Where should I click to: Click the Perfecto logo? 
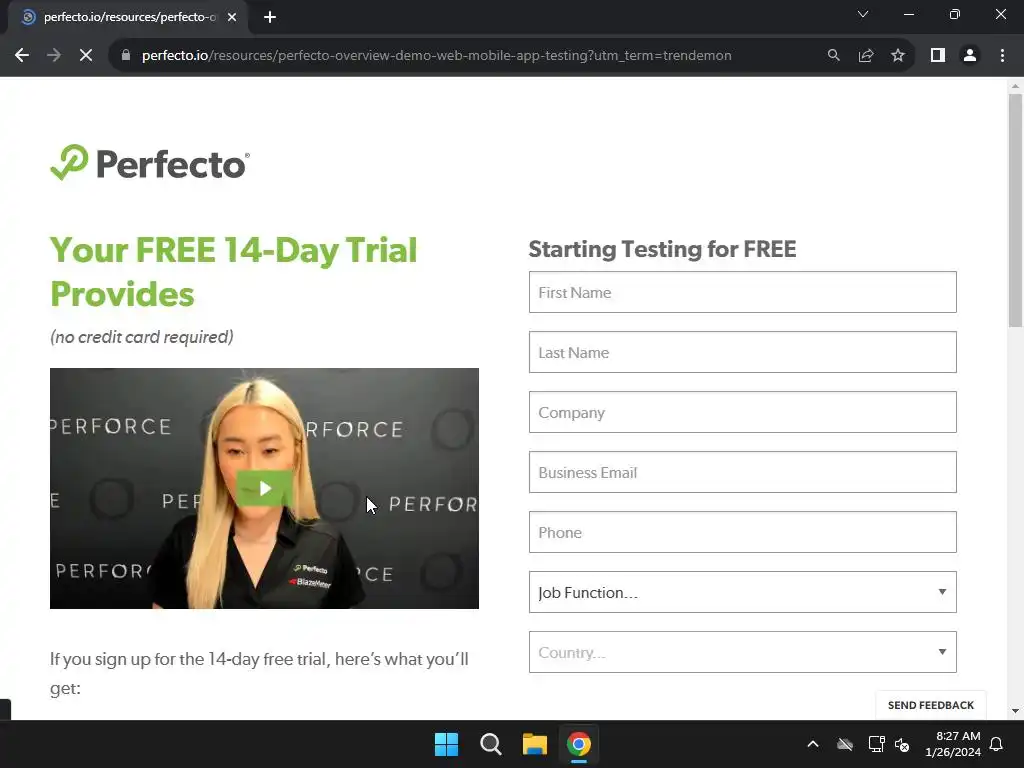click(x=150, y=163)
